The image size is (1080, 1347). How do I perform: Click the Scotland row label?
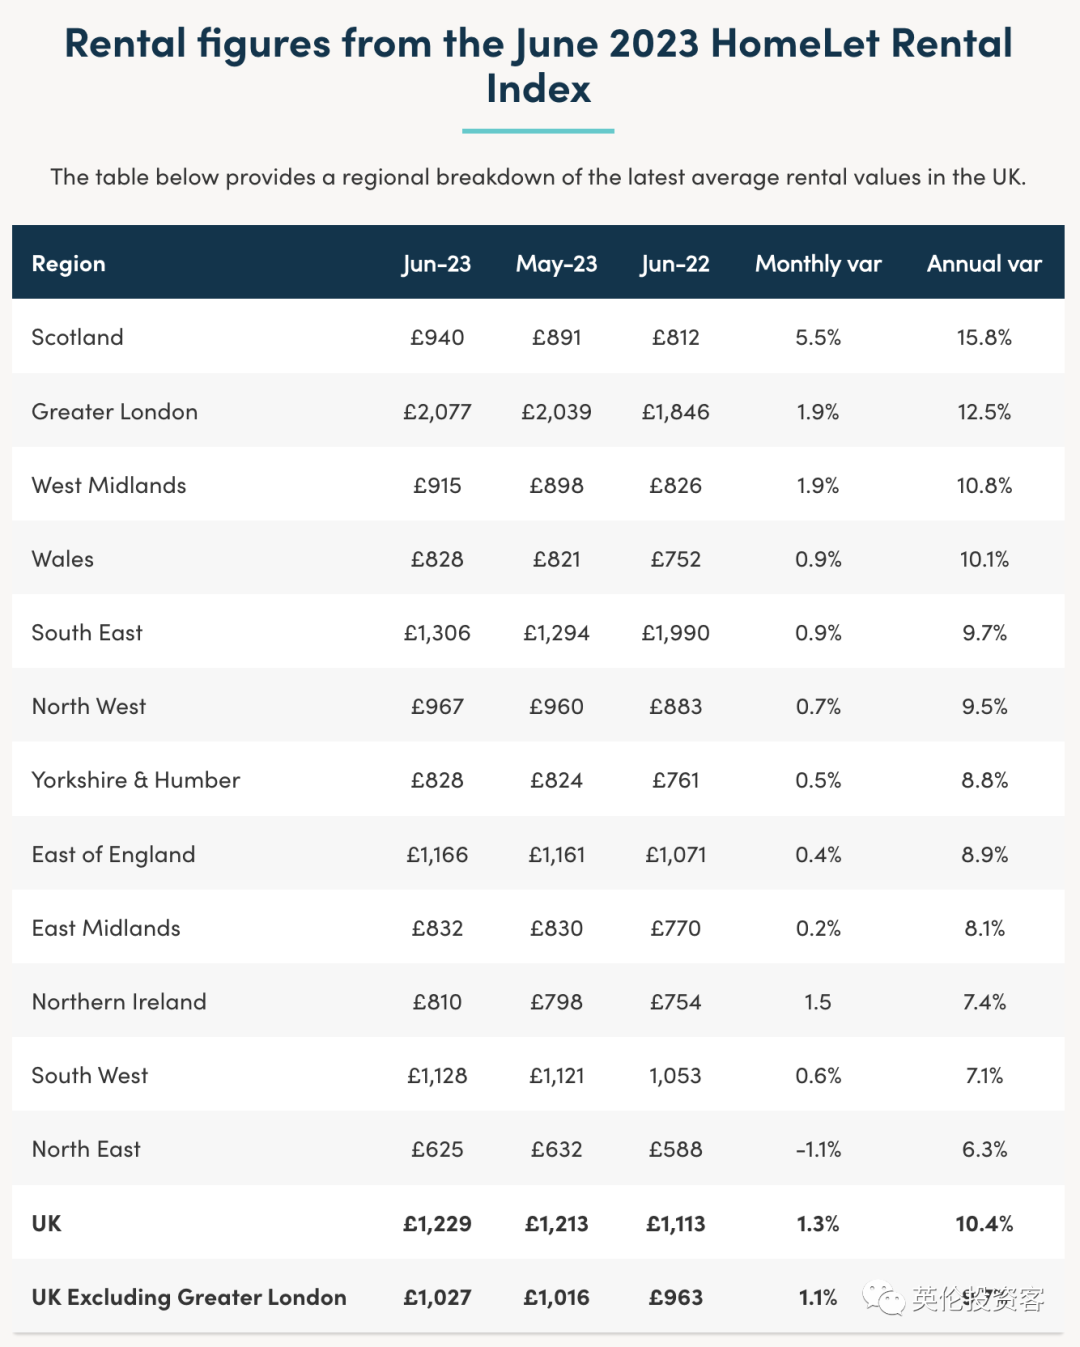point(77,337)
